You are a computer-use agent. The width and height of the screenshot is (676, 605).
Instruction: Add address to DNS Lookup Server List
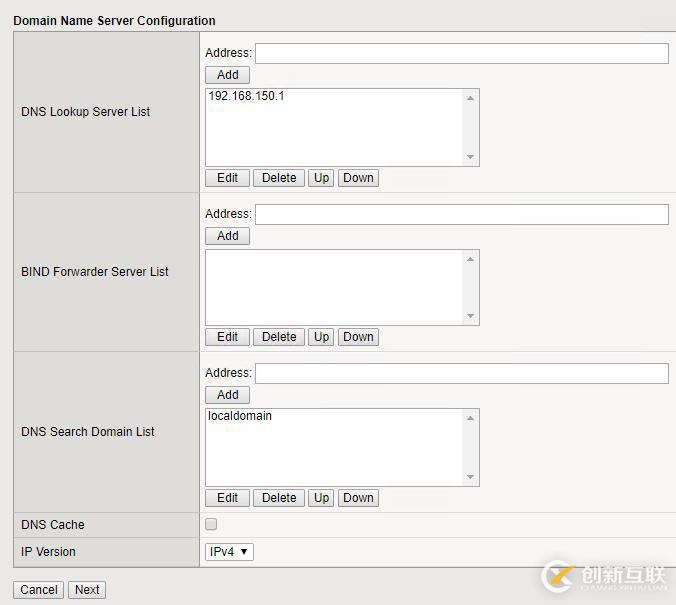coord(228,74)
